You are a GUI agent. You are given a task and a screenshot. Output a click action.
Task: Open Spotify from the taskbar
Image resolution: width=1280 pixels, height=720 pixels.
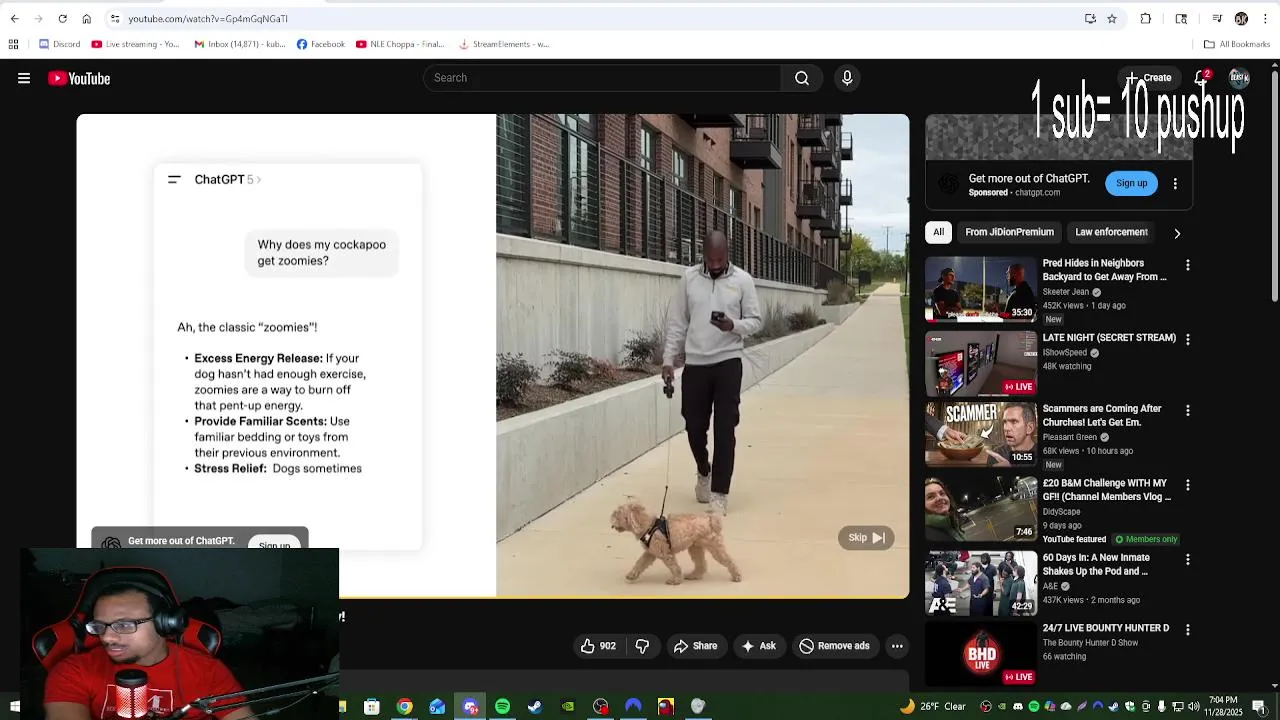tap(502, 707)
